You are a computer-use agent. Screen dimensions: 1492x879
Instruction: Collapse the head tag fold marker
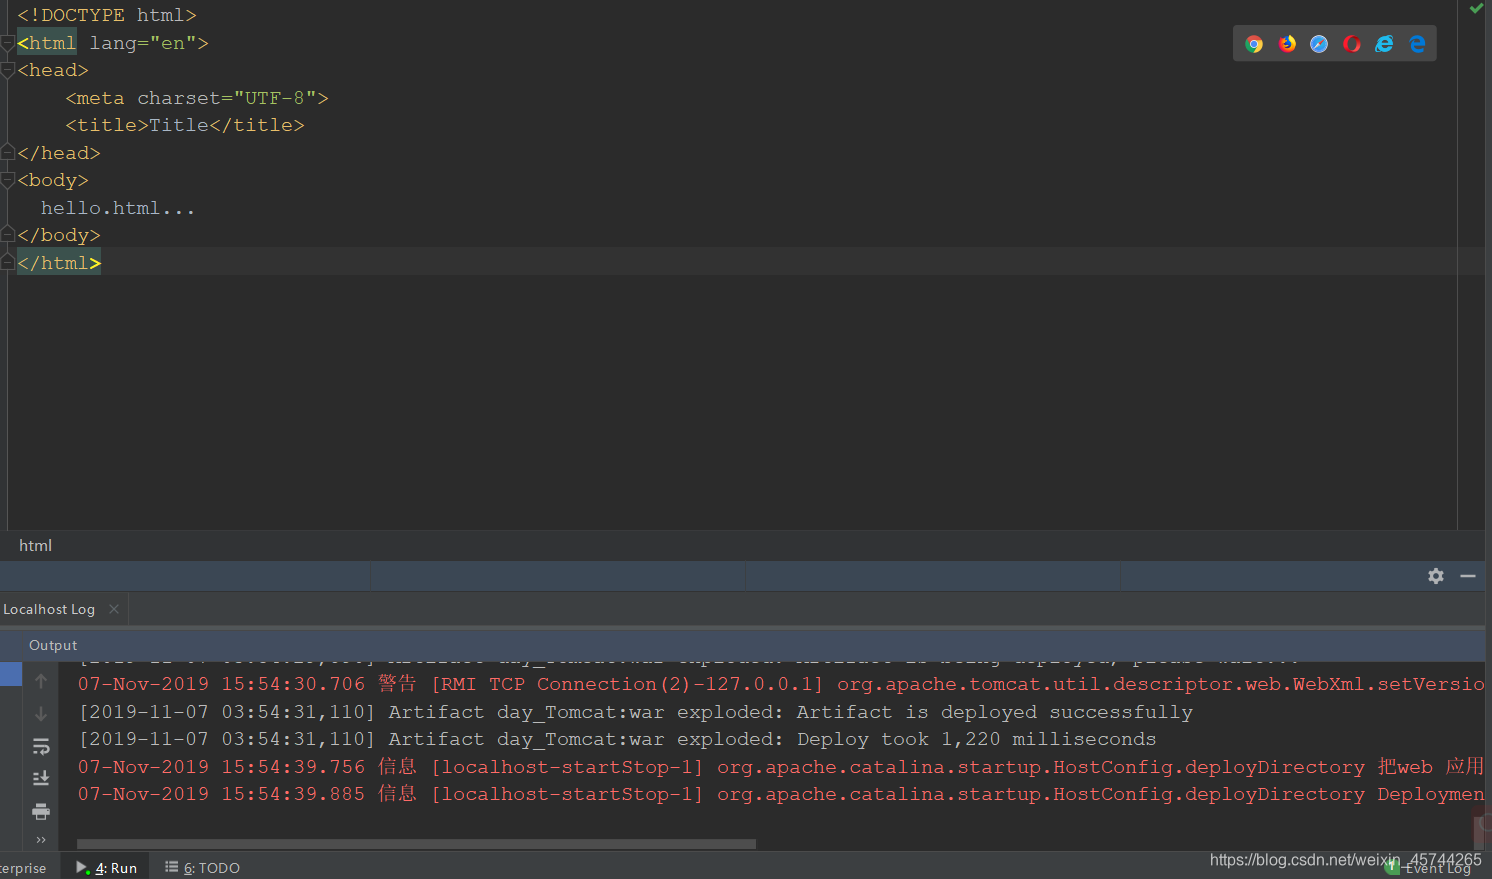pyautogui.click(x=7, y=70)
